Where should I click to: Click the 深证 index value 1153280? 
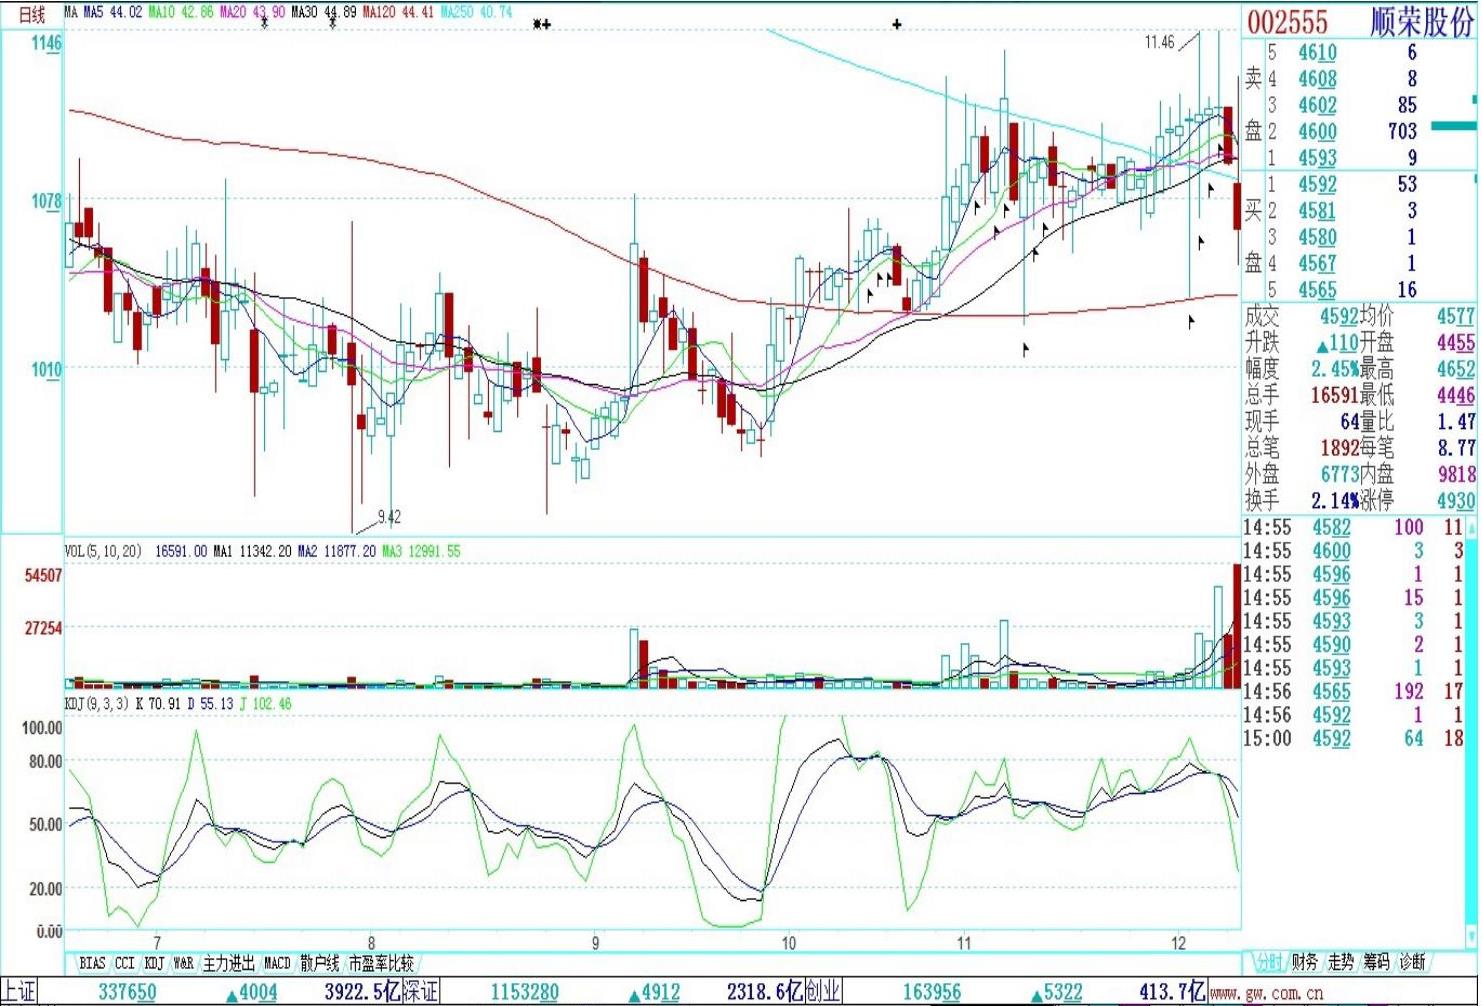pos(524,993)
